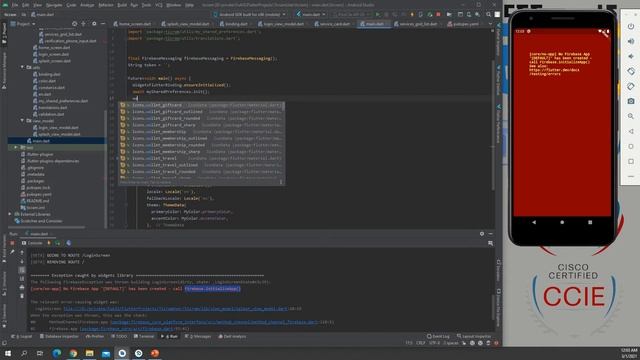Click the hot reload lightning icon in toolbar
640x360 pixels.
(412, 14)
